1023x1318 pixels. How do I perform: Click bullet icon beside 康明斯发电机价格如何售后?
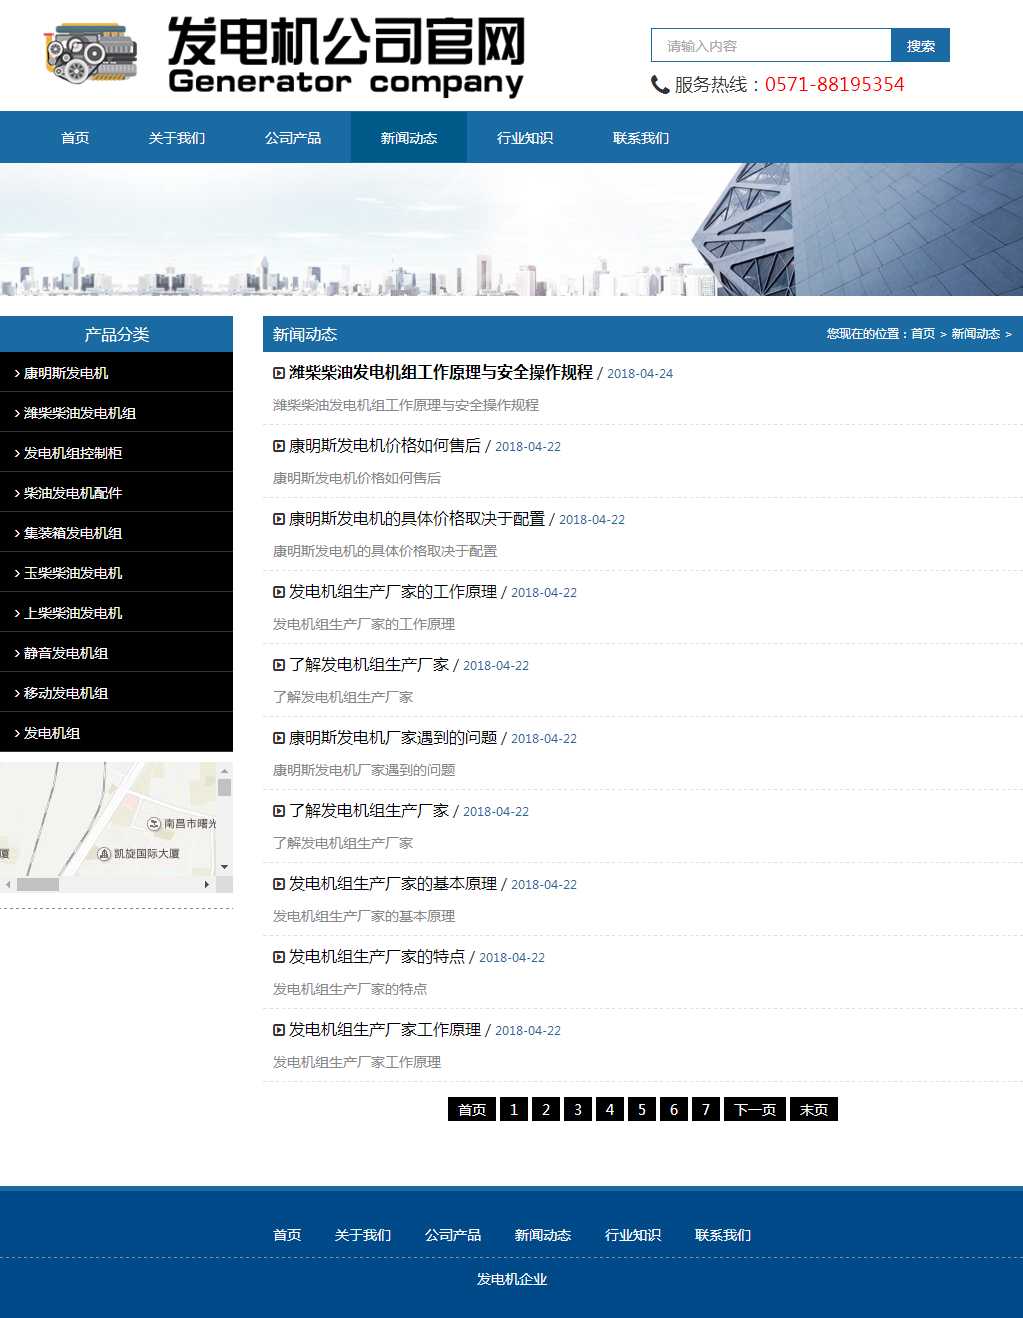(279, 446)
